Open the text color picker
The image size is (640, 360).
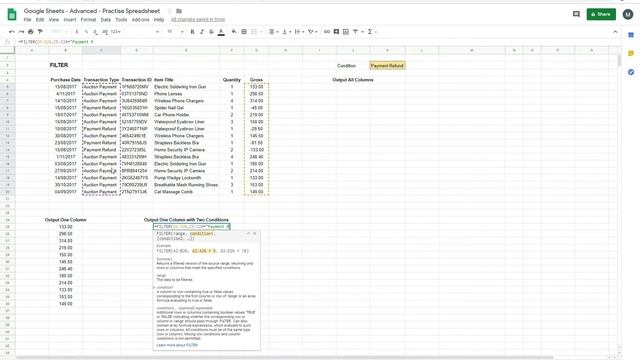coord(221,32)
